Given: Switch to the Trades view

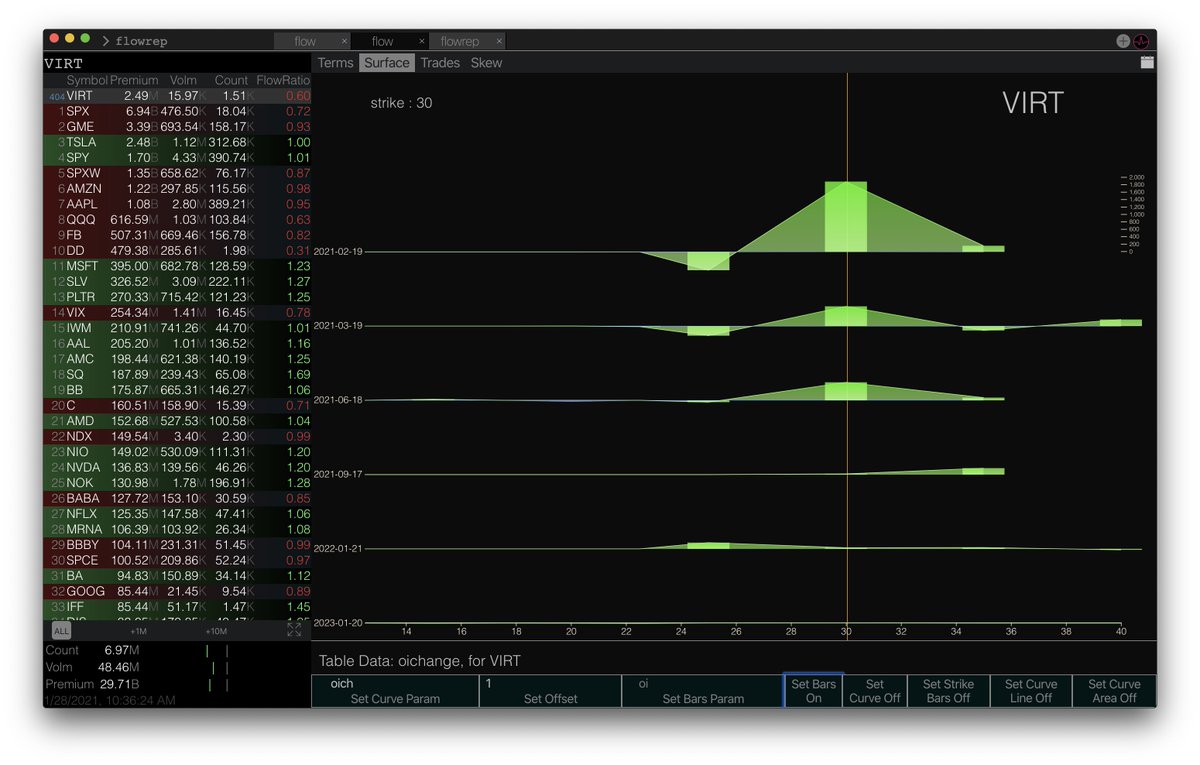Looking at the screenshot, I should point(440,62).
